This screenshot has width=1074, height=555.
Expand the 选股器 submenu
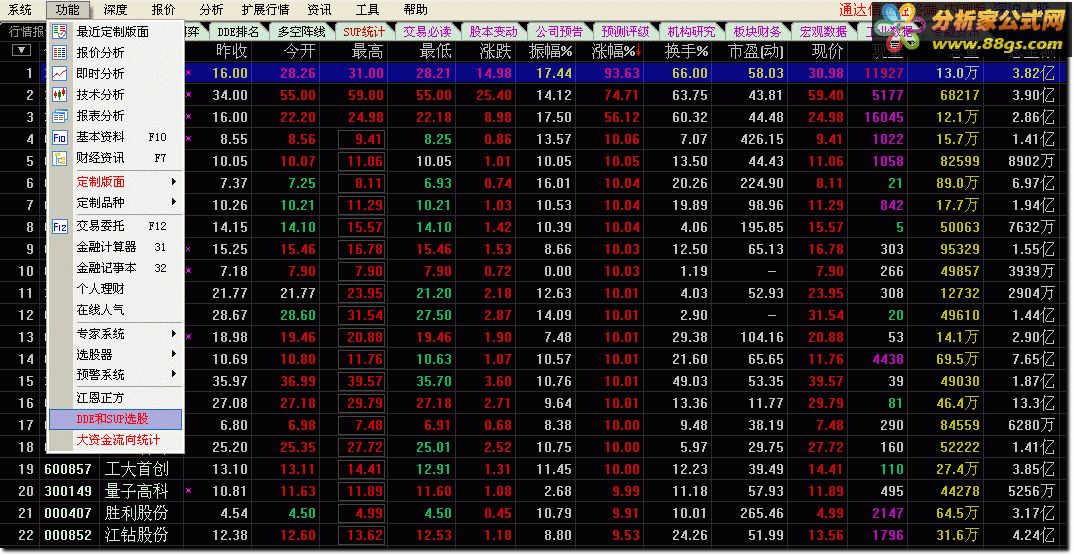pos(174,354)
